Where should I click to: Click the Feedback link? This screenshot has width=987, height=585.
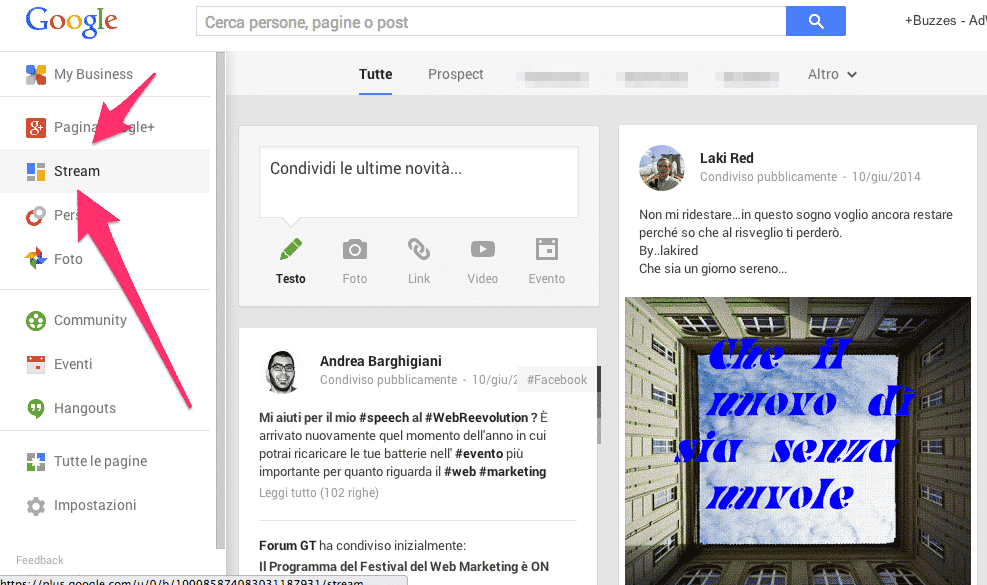tap(40, 560)
